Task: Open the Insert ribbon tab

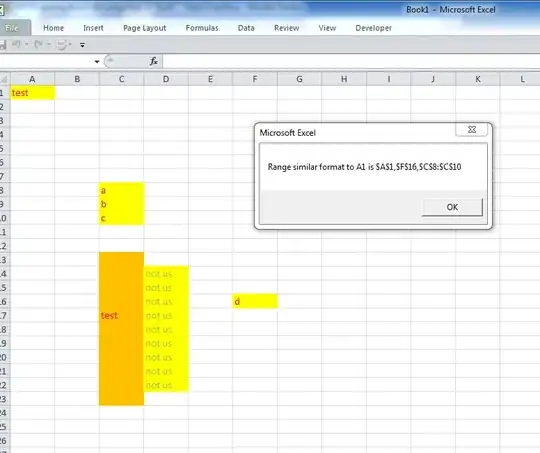Action: click(x=93, y=28)
